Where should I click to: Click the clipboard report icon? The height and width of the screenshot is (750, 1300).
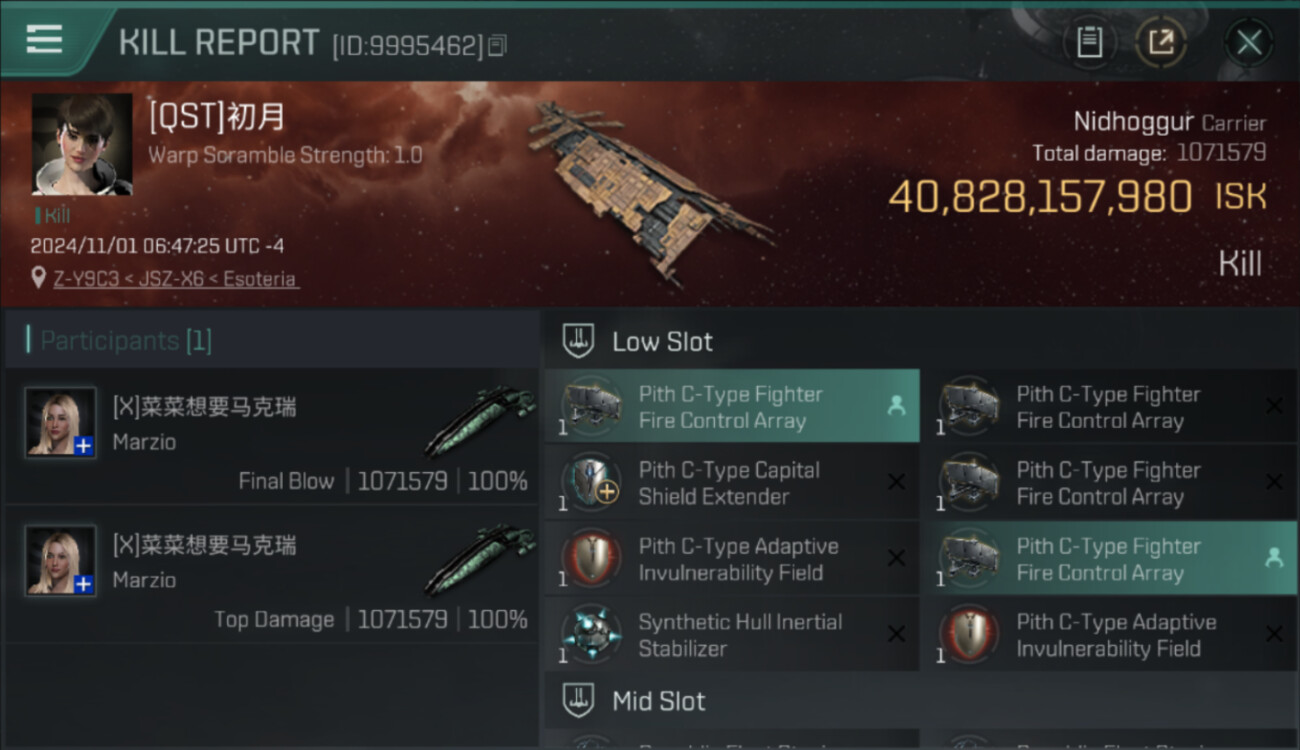tap(1089, 42)
